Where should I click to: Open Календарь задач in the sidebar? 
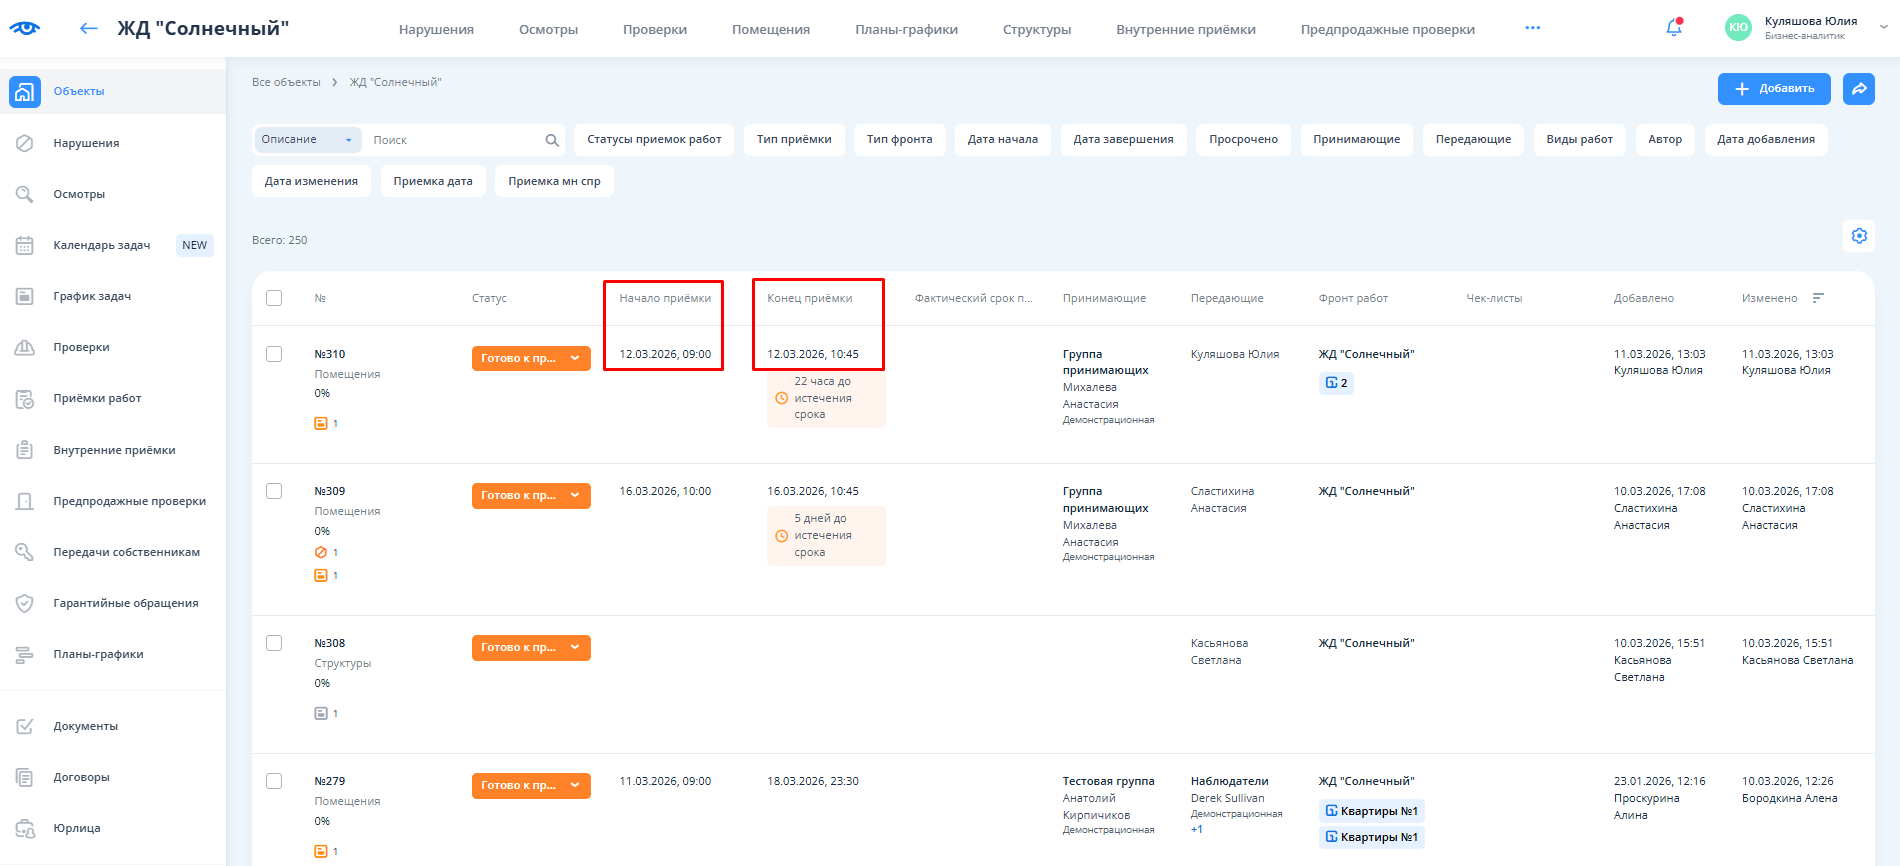102,245
